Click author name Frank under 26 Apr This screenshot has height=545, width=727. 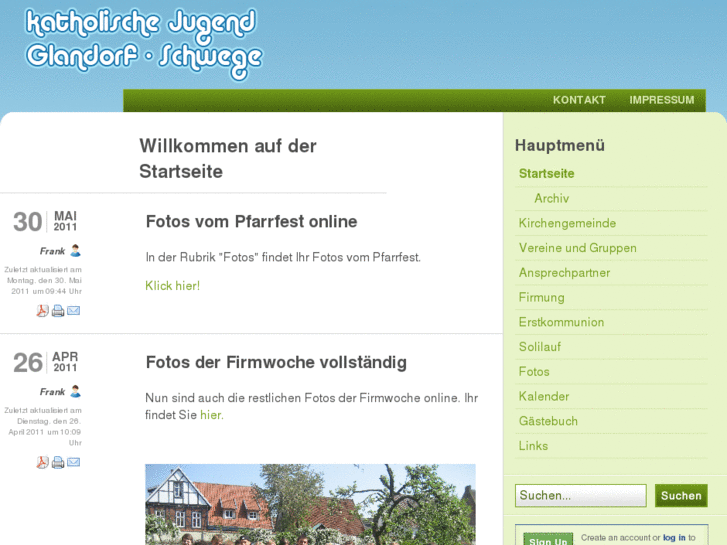pos(52,392)
